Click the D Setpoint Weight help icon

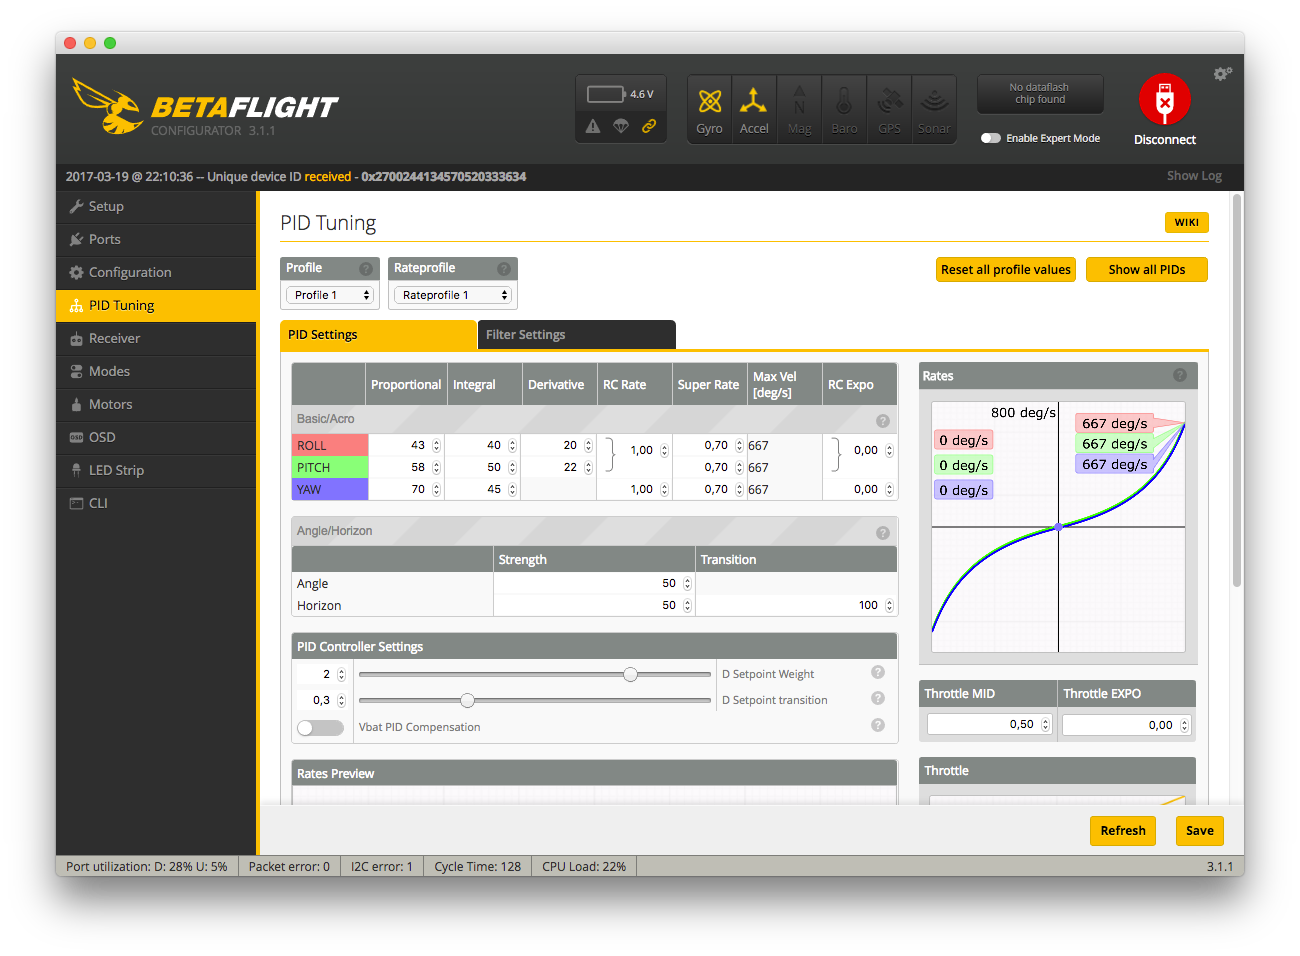[x=878, y=672]
